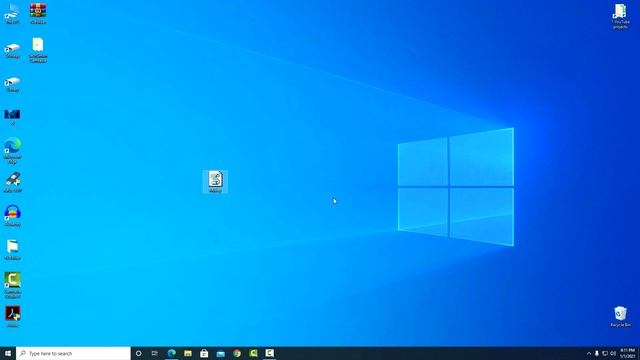The width and height of the screenshot is (640, 360).
Task: Select the YouTube projects folder on desktop
Action: pyautogui.click(x=620, y=16)
